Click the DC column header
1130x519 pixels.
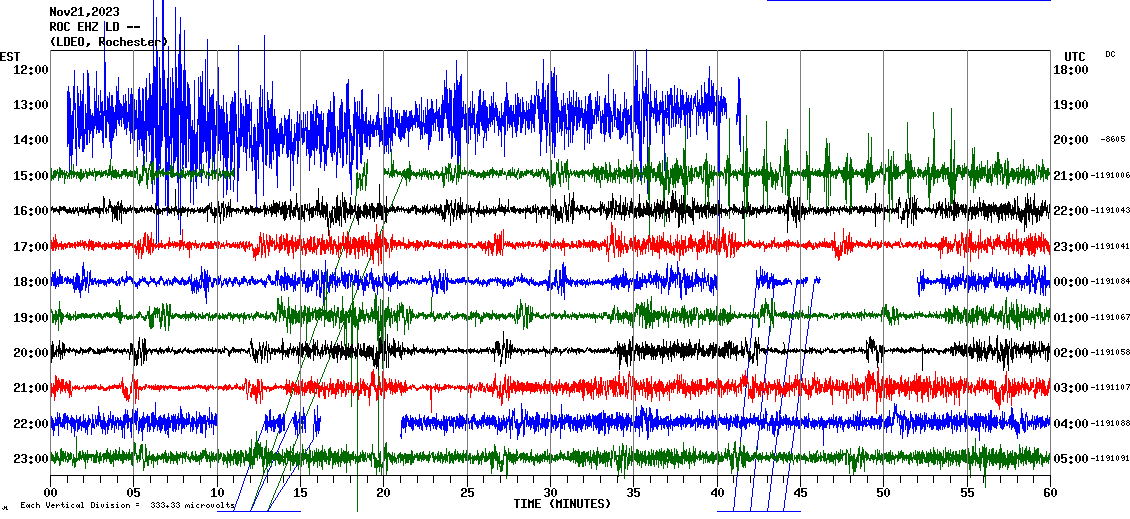1110,54
